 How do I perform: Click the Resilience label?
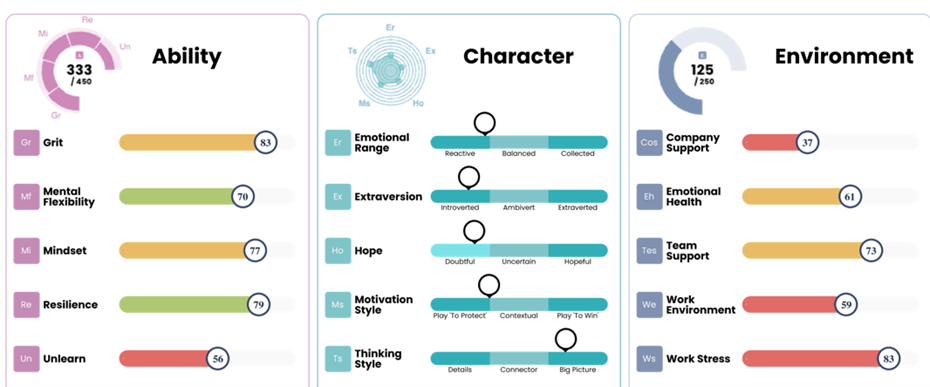71,304
